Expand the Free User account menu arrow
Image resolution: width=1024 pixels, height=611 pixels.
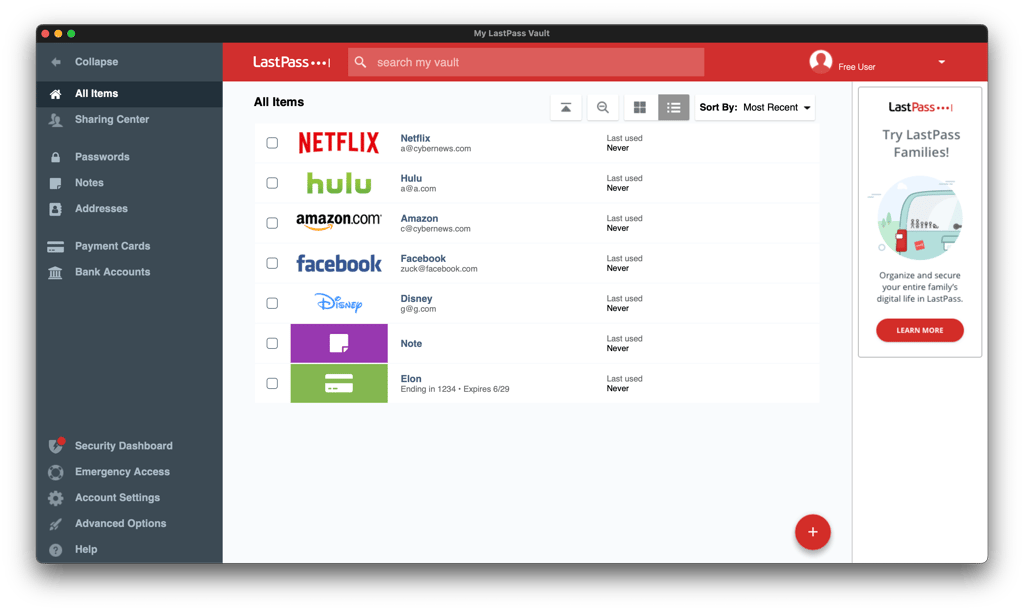tap(942, 62)
